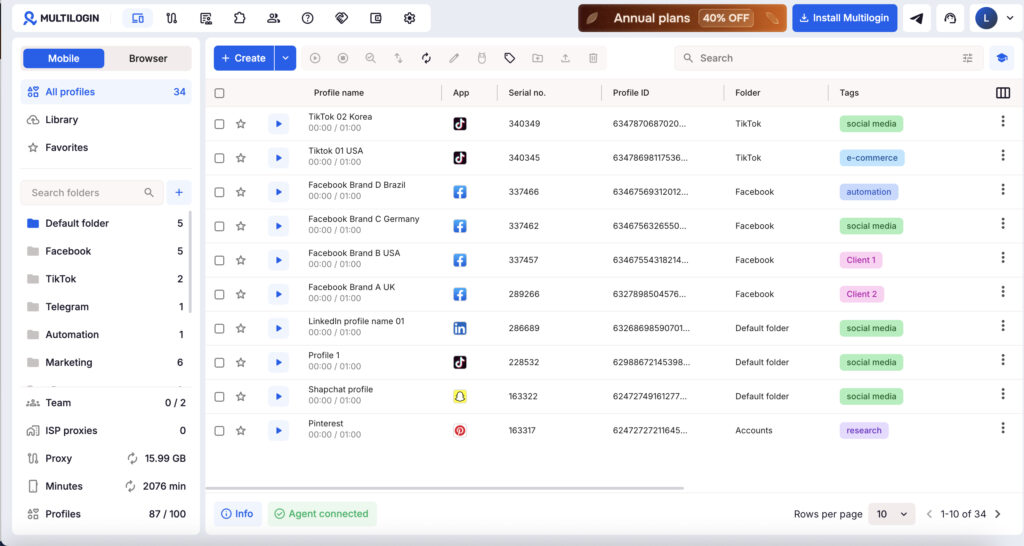Open the Default folder

[x=104, y=223]
